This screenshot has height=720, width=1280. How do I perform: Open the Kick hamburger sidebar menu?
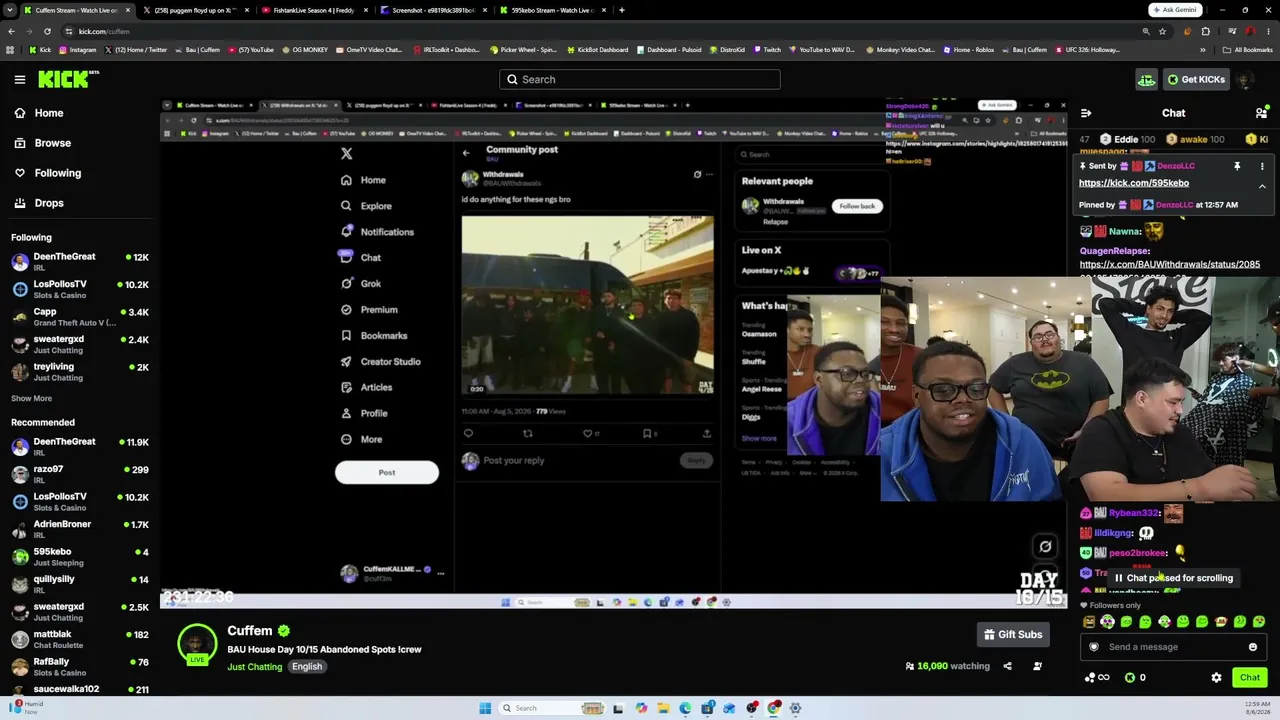(x=20, y=79)
